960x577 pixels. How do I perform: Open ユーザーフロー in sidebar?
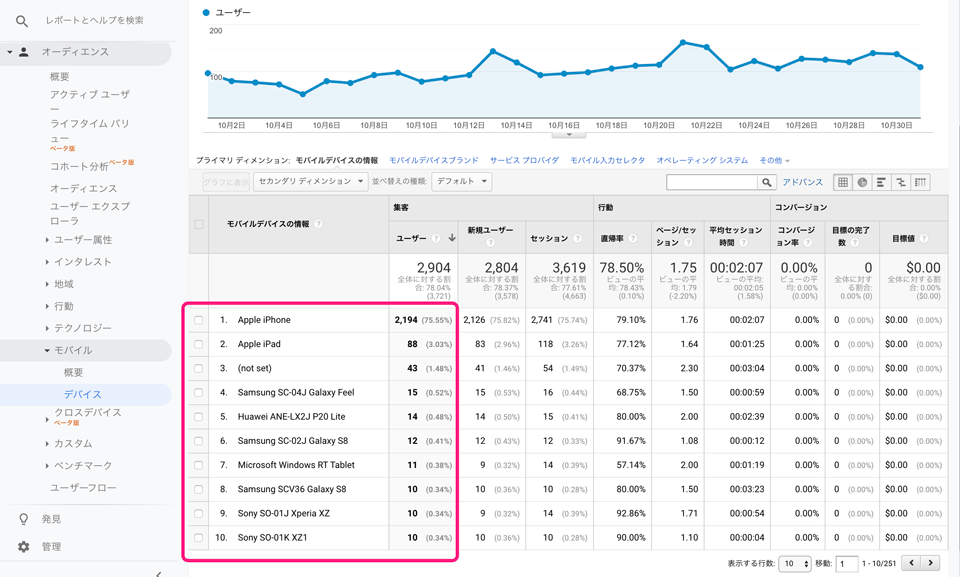83,488
